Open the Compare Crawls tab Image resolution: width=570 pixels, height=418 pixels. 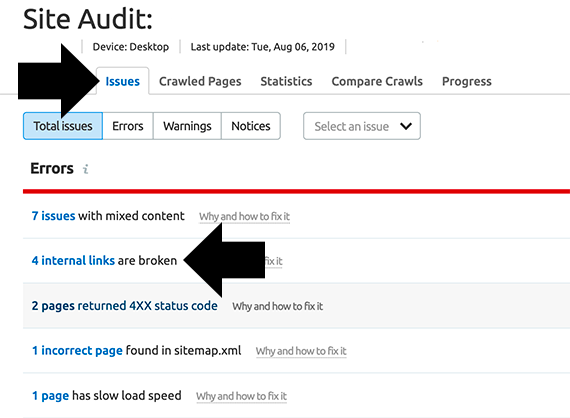377,81
